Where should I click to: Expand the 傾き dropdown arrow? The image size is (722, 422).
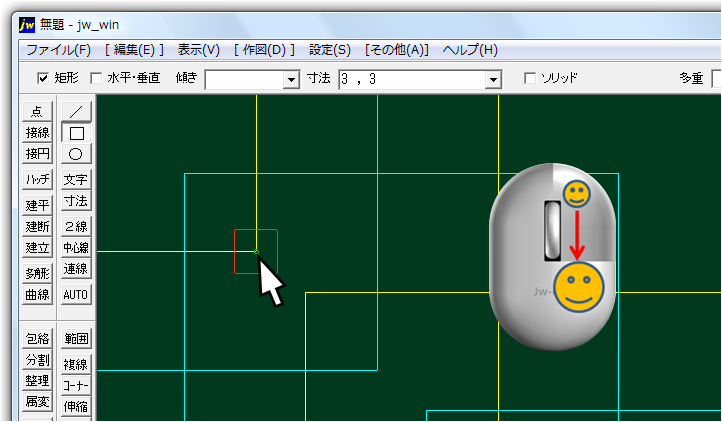click(292, 79)
